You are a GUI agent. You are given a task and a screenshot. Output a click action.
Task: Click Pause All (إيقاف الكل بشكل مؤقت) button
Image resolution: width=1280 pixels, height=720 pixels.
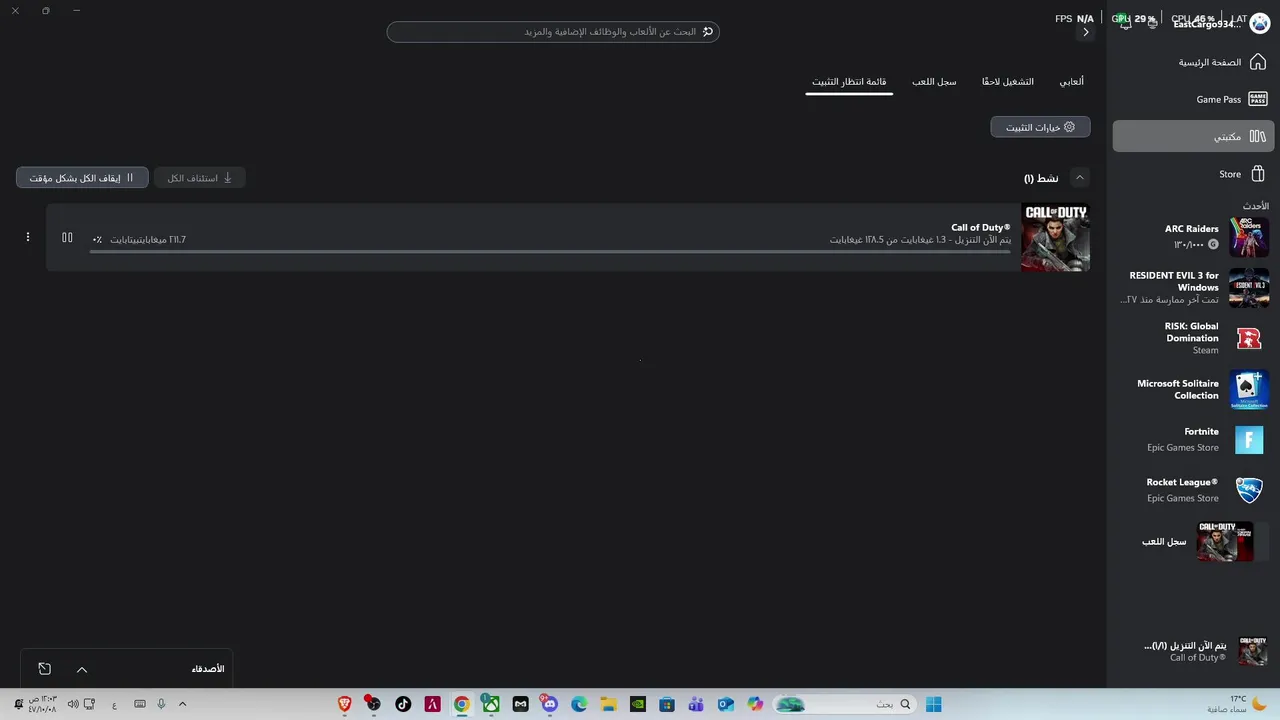click(x=82, y=178)
